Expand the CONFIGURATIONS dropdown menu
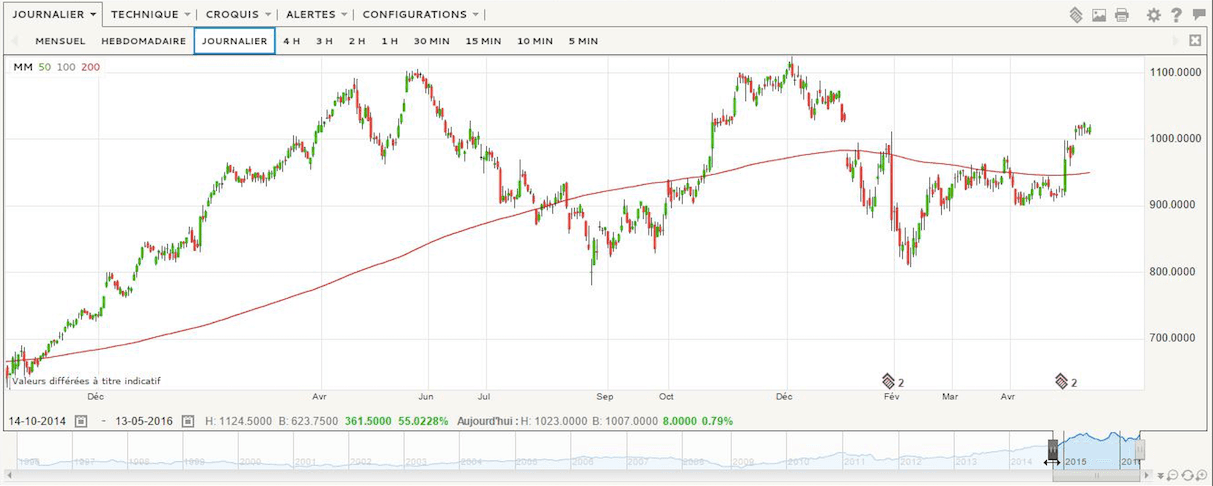This screenshot has height=486, width=1213. pyautogui.click(x=420, y=15)
